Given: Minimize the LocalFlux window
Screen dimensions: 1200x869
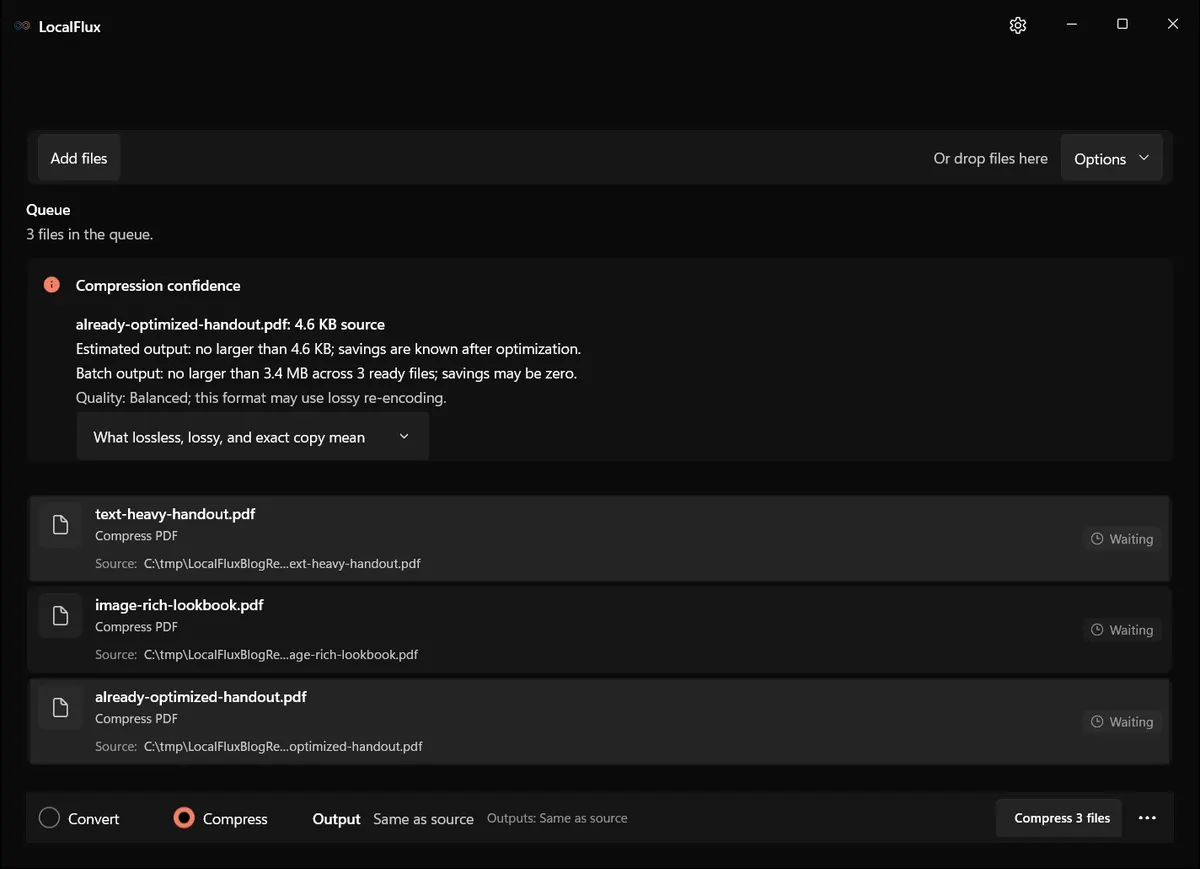Looking at the screenshot, I should pyautogui.click(x=1071, y=25).
